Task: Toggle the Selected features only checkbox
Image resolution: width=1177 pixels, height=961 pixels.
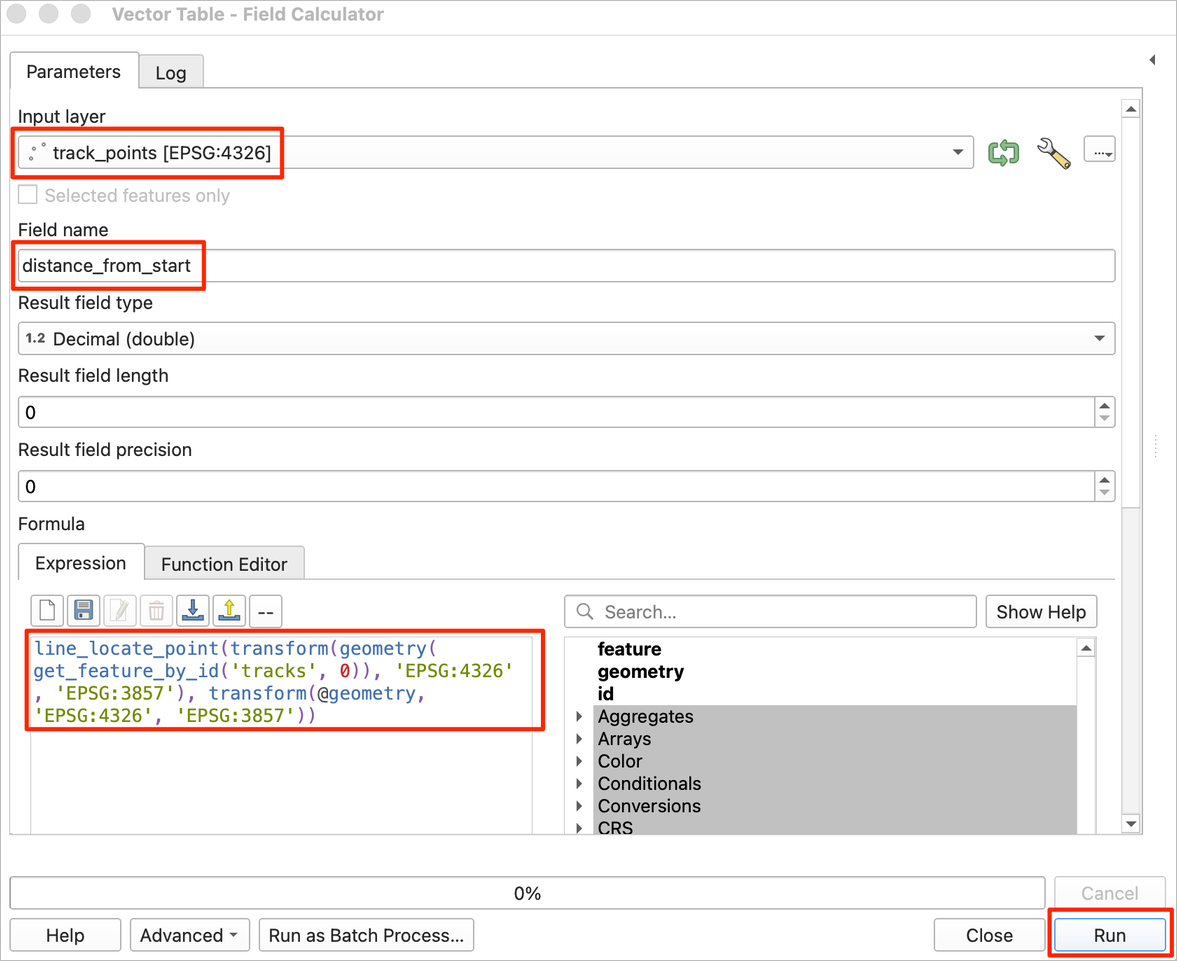Action: (x=28, y=195)
